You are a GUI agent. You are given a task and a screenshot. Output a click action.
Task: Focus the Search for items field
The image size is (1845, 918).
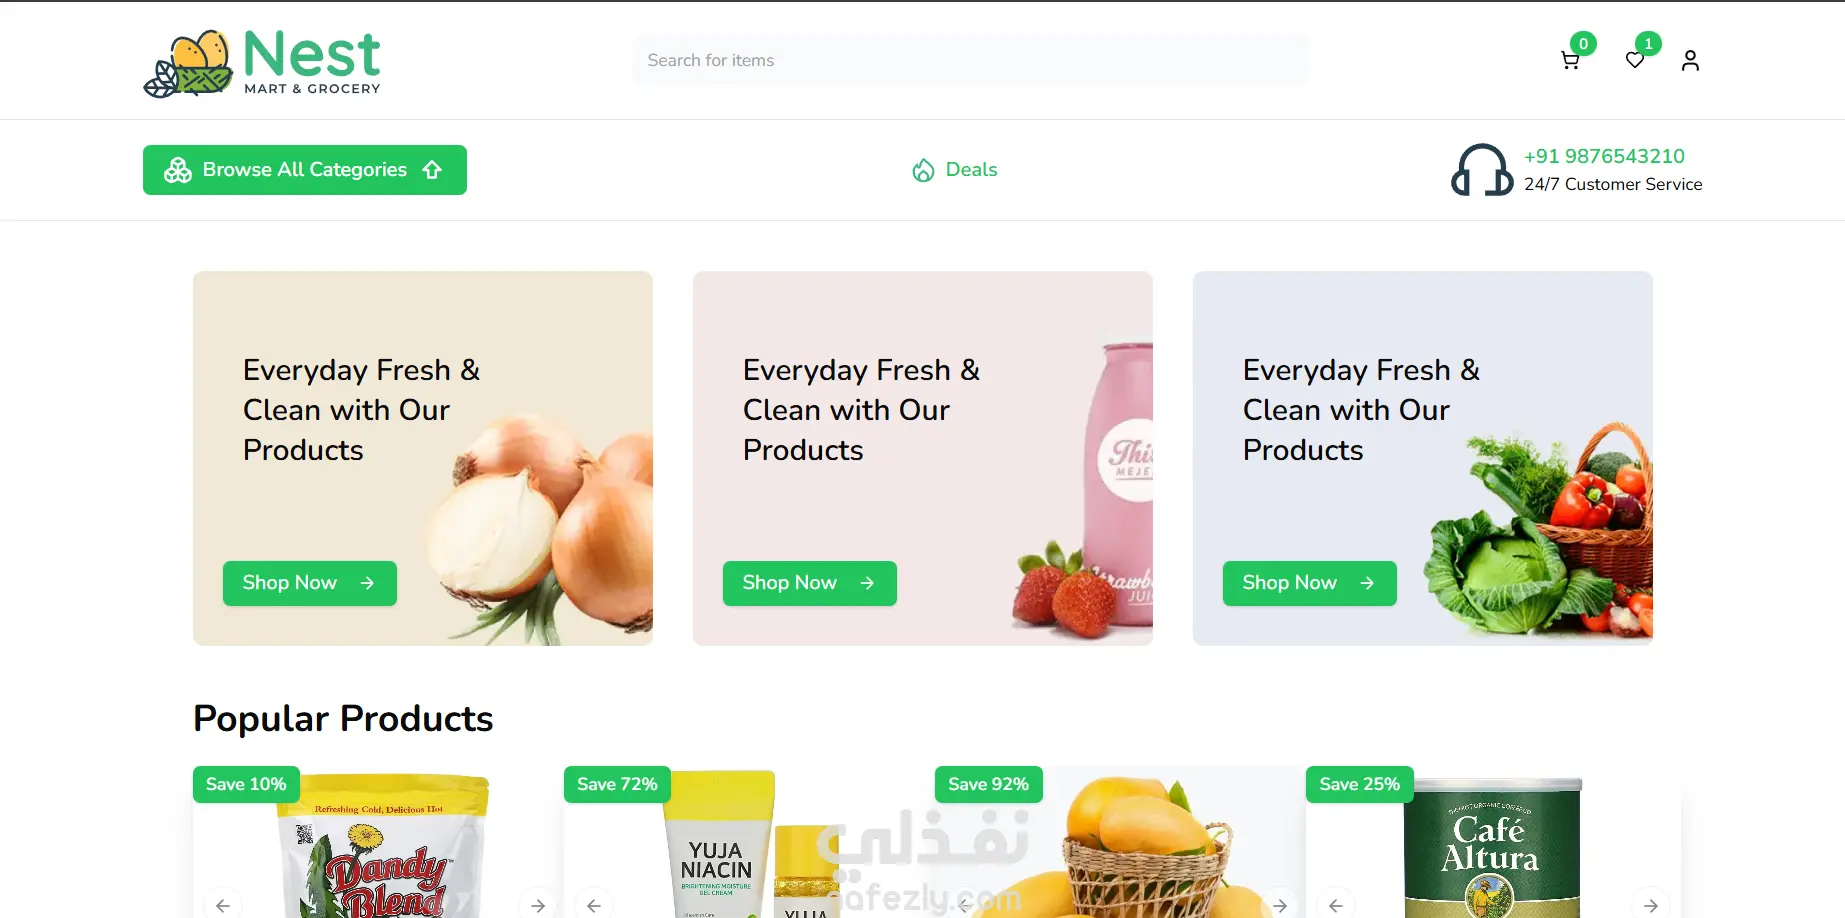pos(970,60)
